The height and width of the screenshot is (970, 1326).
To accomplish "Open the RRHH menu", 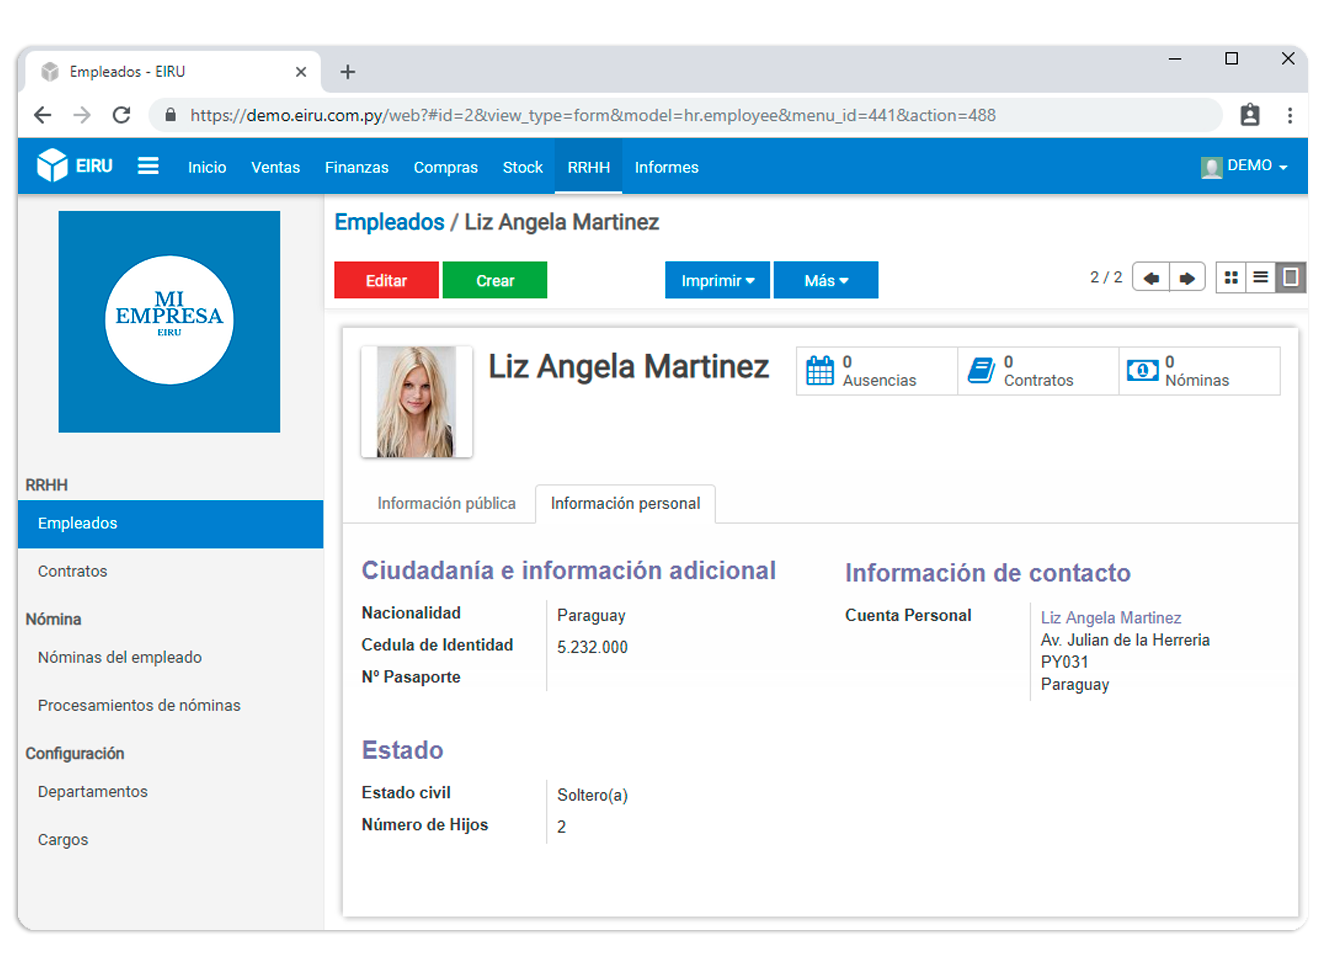I will click(588, 167).
